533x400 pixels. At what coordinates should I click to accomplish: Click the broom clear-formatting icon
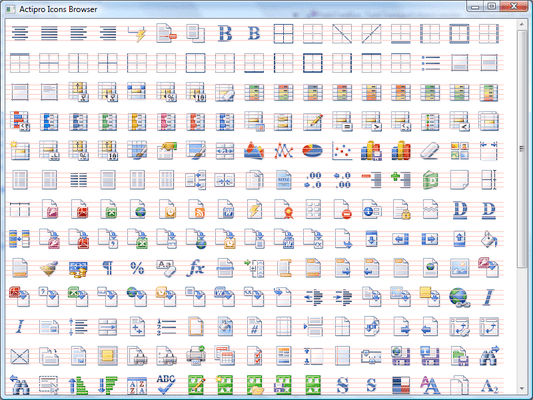pos(49,268)
